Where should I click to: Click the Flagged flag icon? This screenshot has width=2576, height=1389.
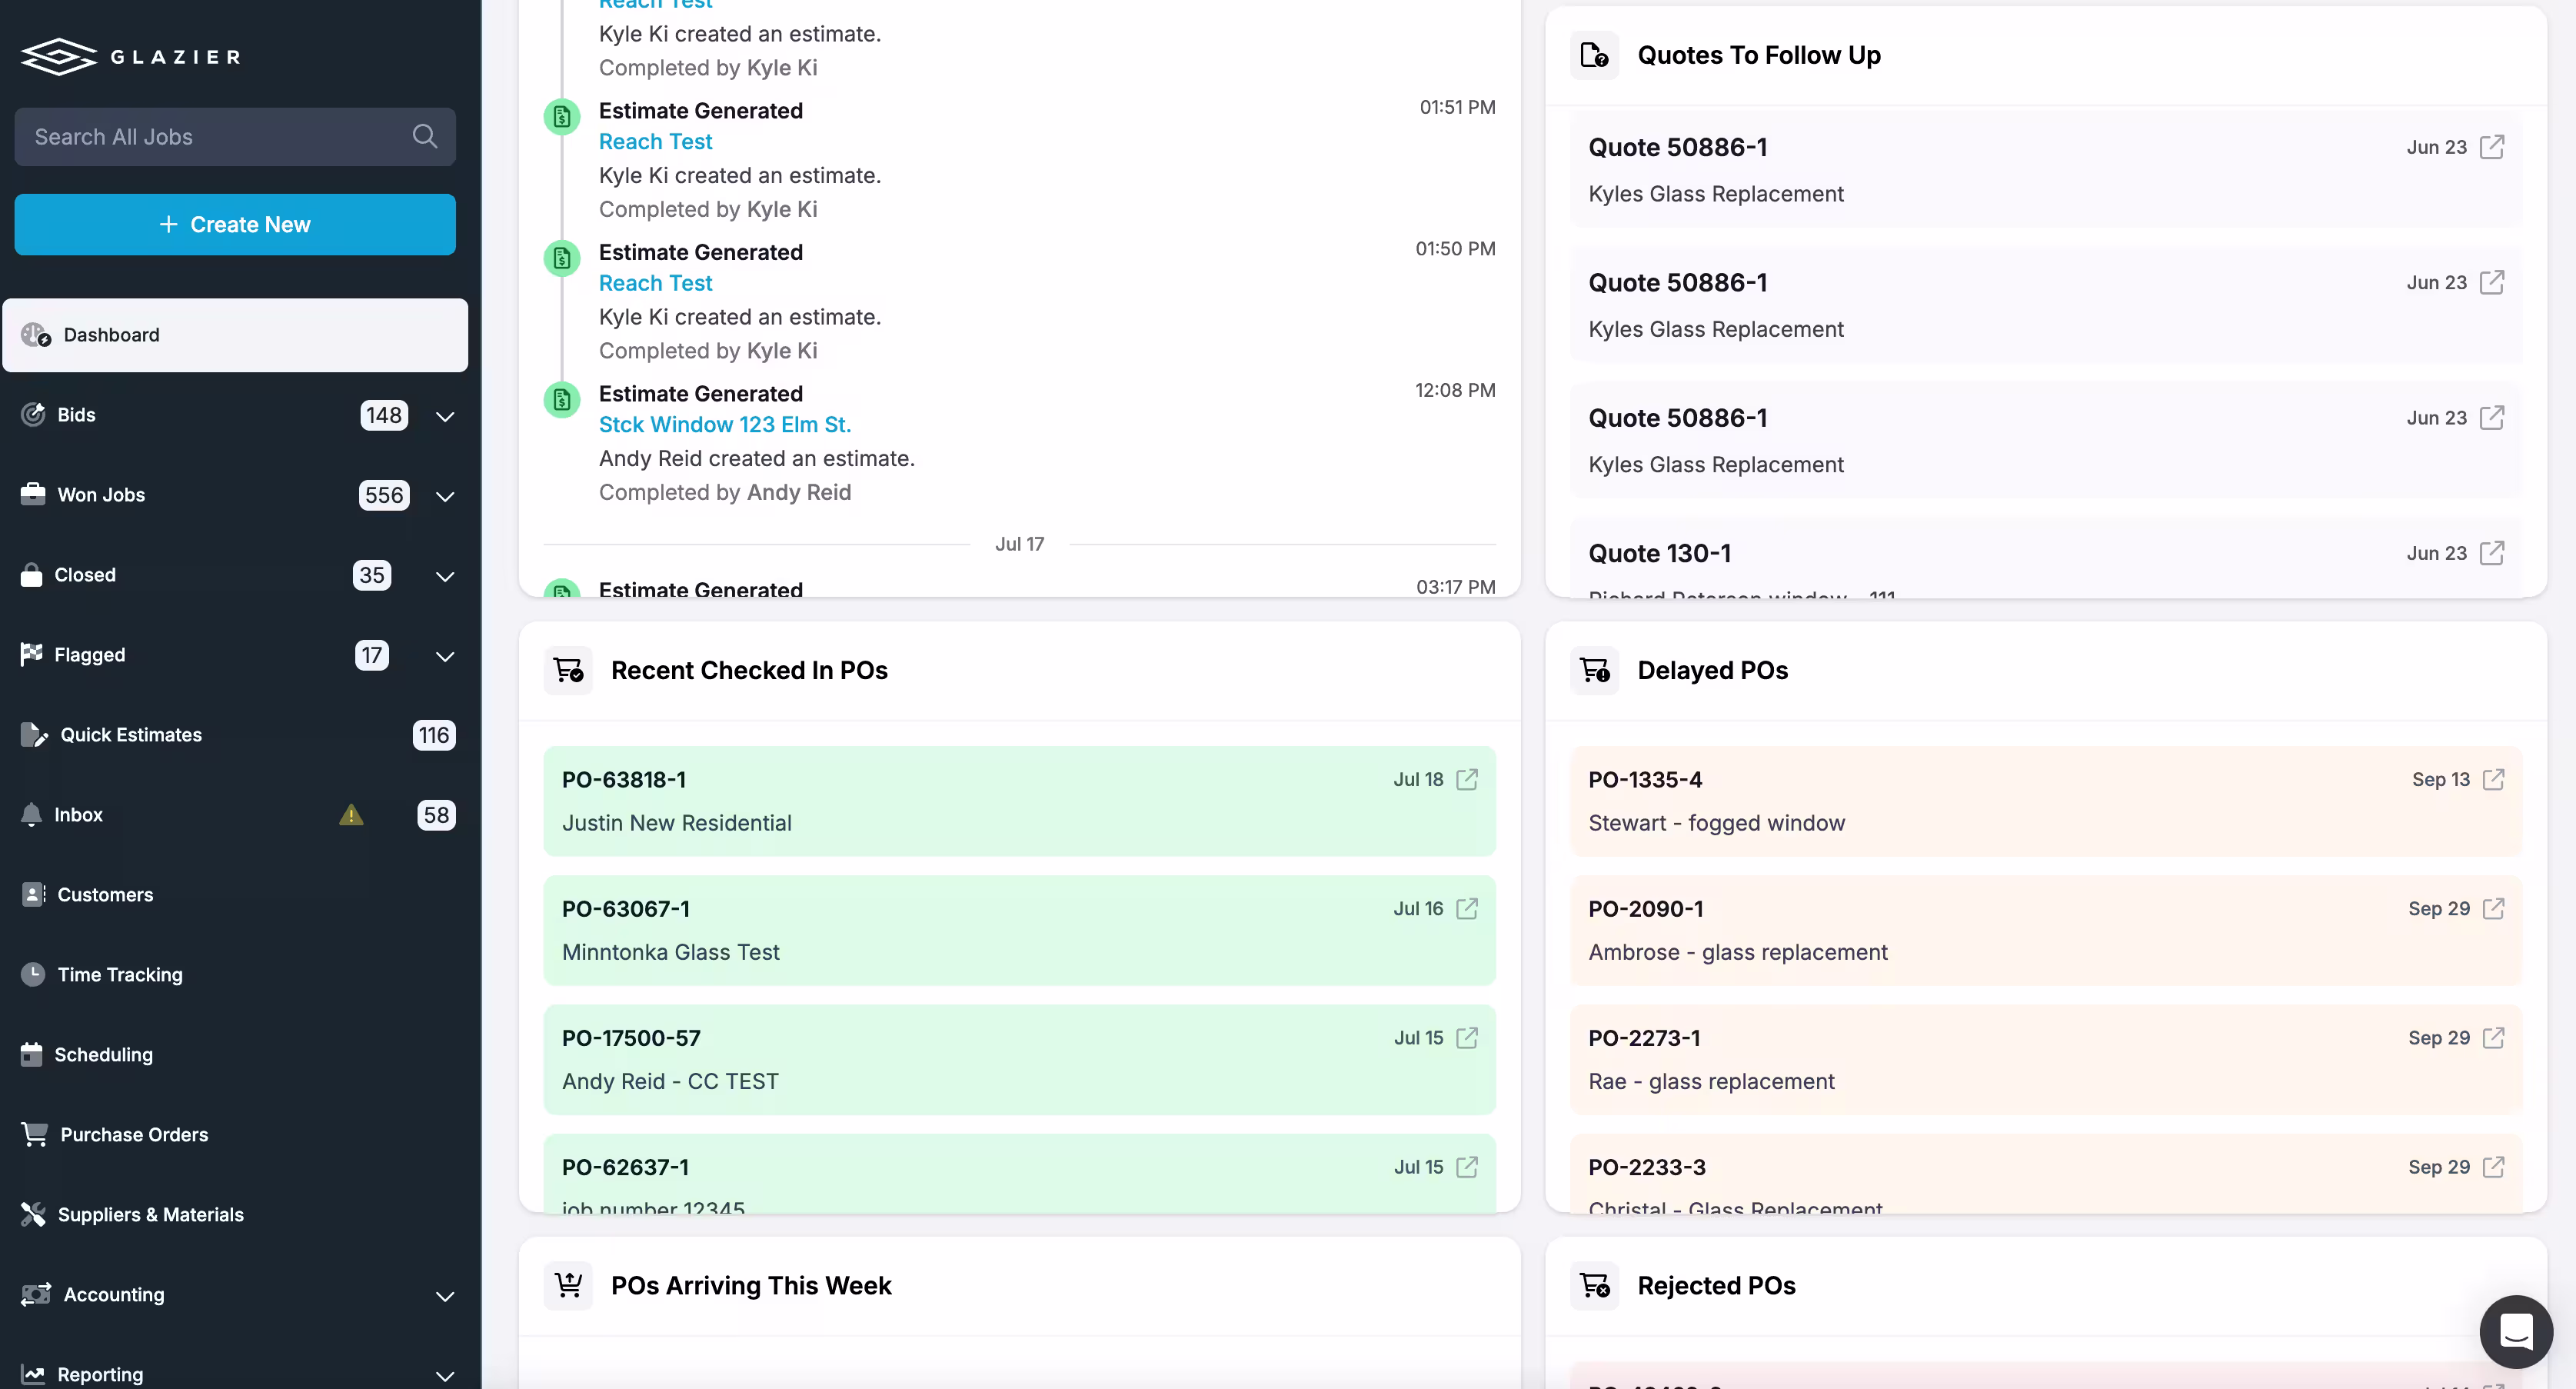[x=31, y=654]
